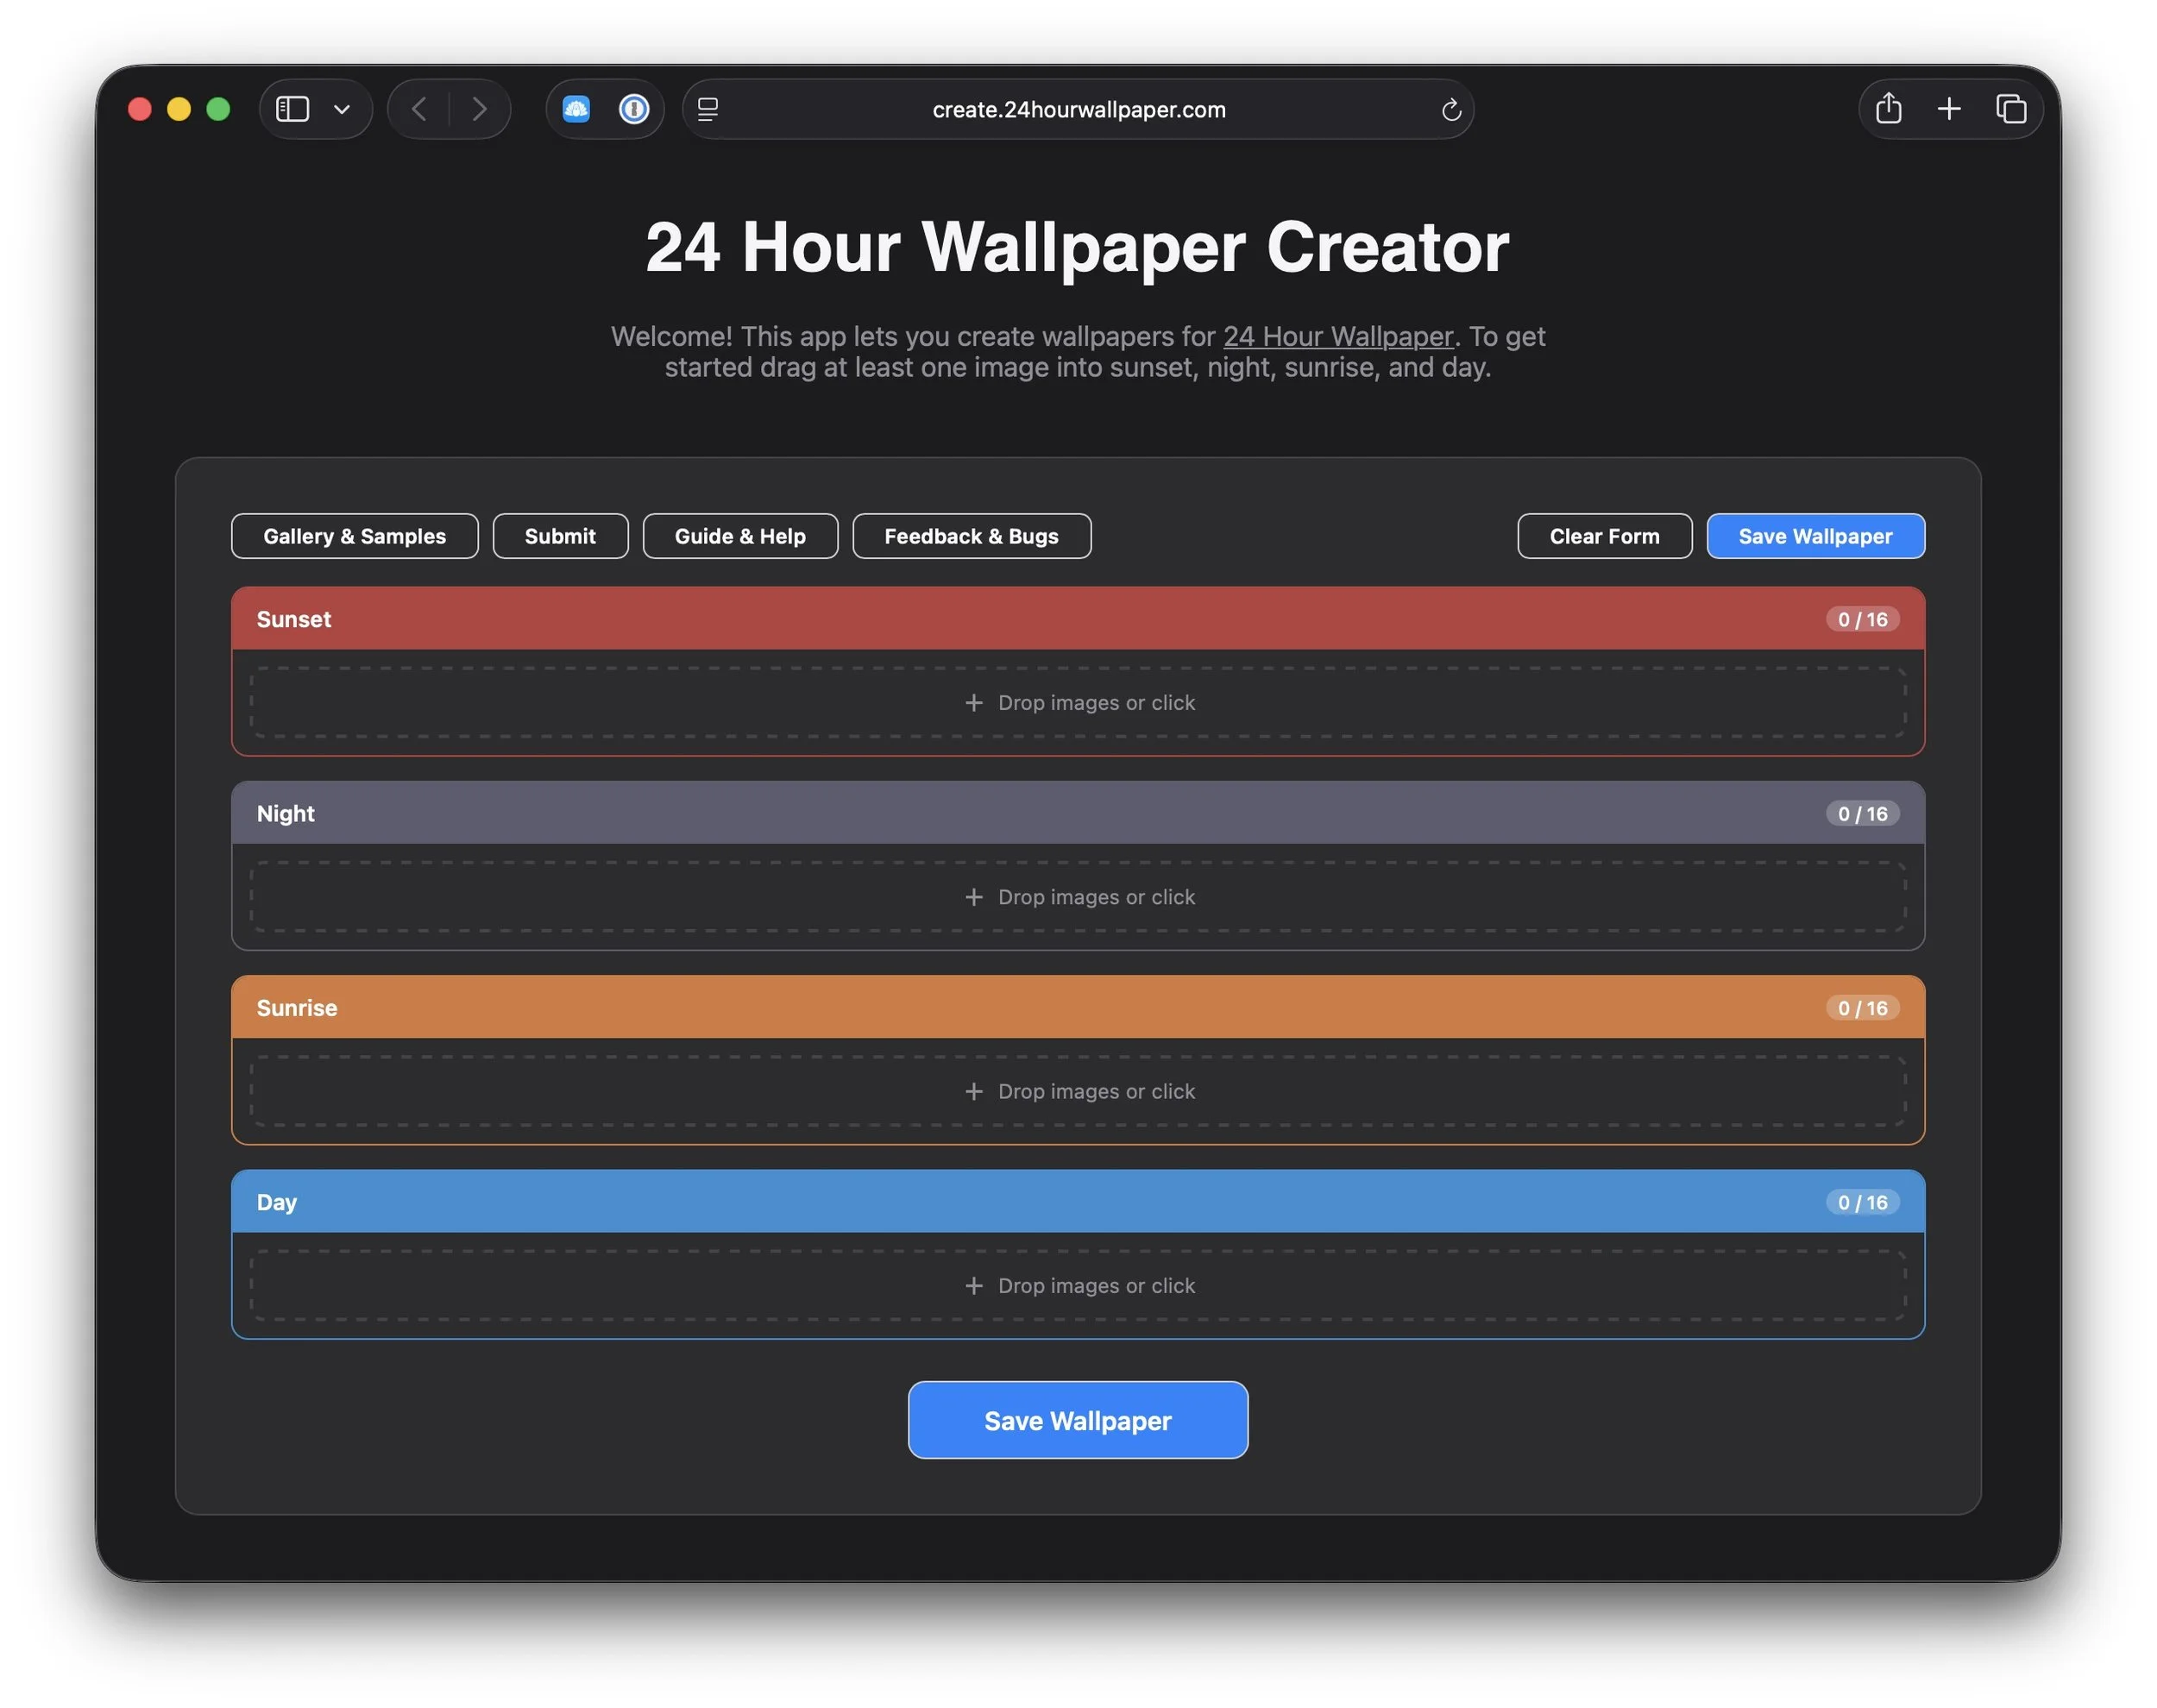Go back to the previous page
Image resolution: width=2157 pixels, height=1708 pixels.
[420, 109]
